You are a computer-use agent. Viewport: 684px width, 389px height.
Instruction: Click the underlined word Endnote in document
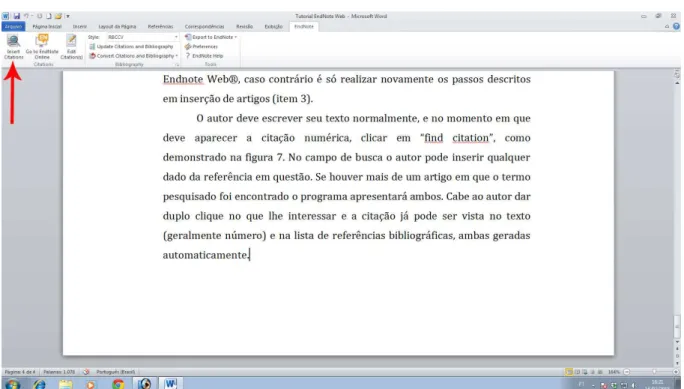183,79
